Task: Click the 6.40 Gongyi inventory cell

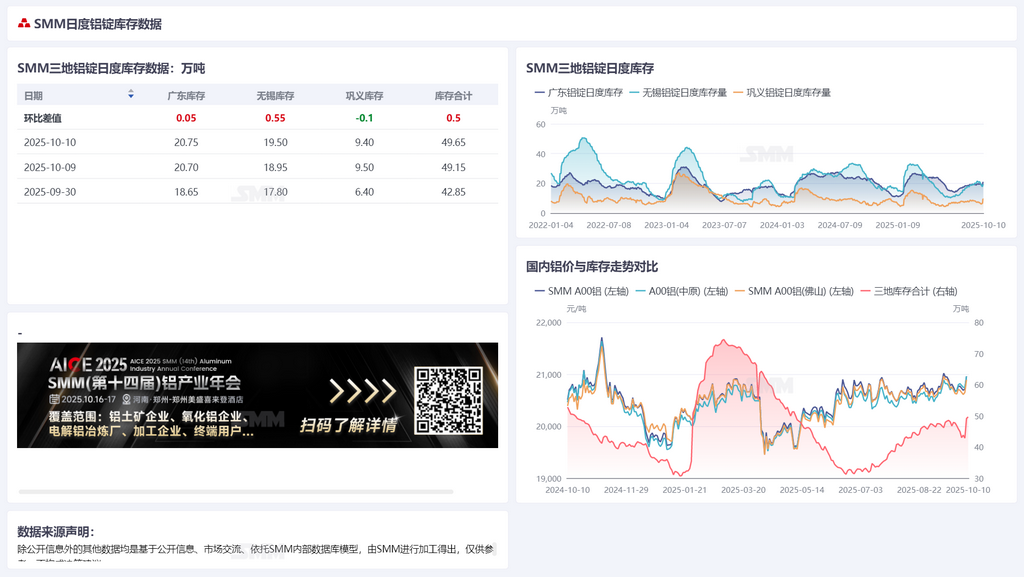Action: (x=364, y=192)
